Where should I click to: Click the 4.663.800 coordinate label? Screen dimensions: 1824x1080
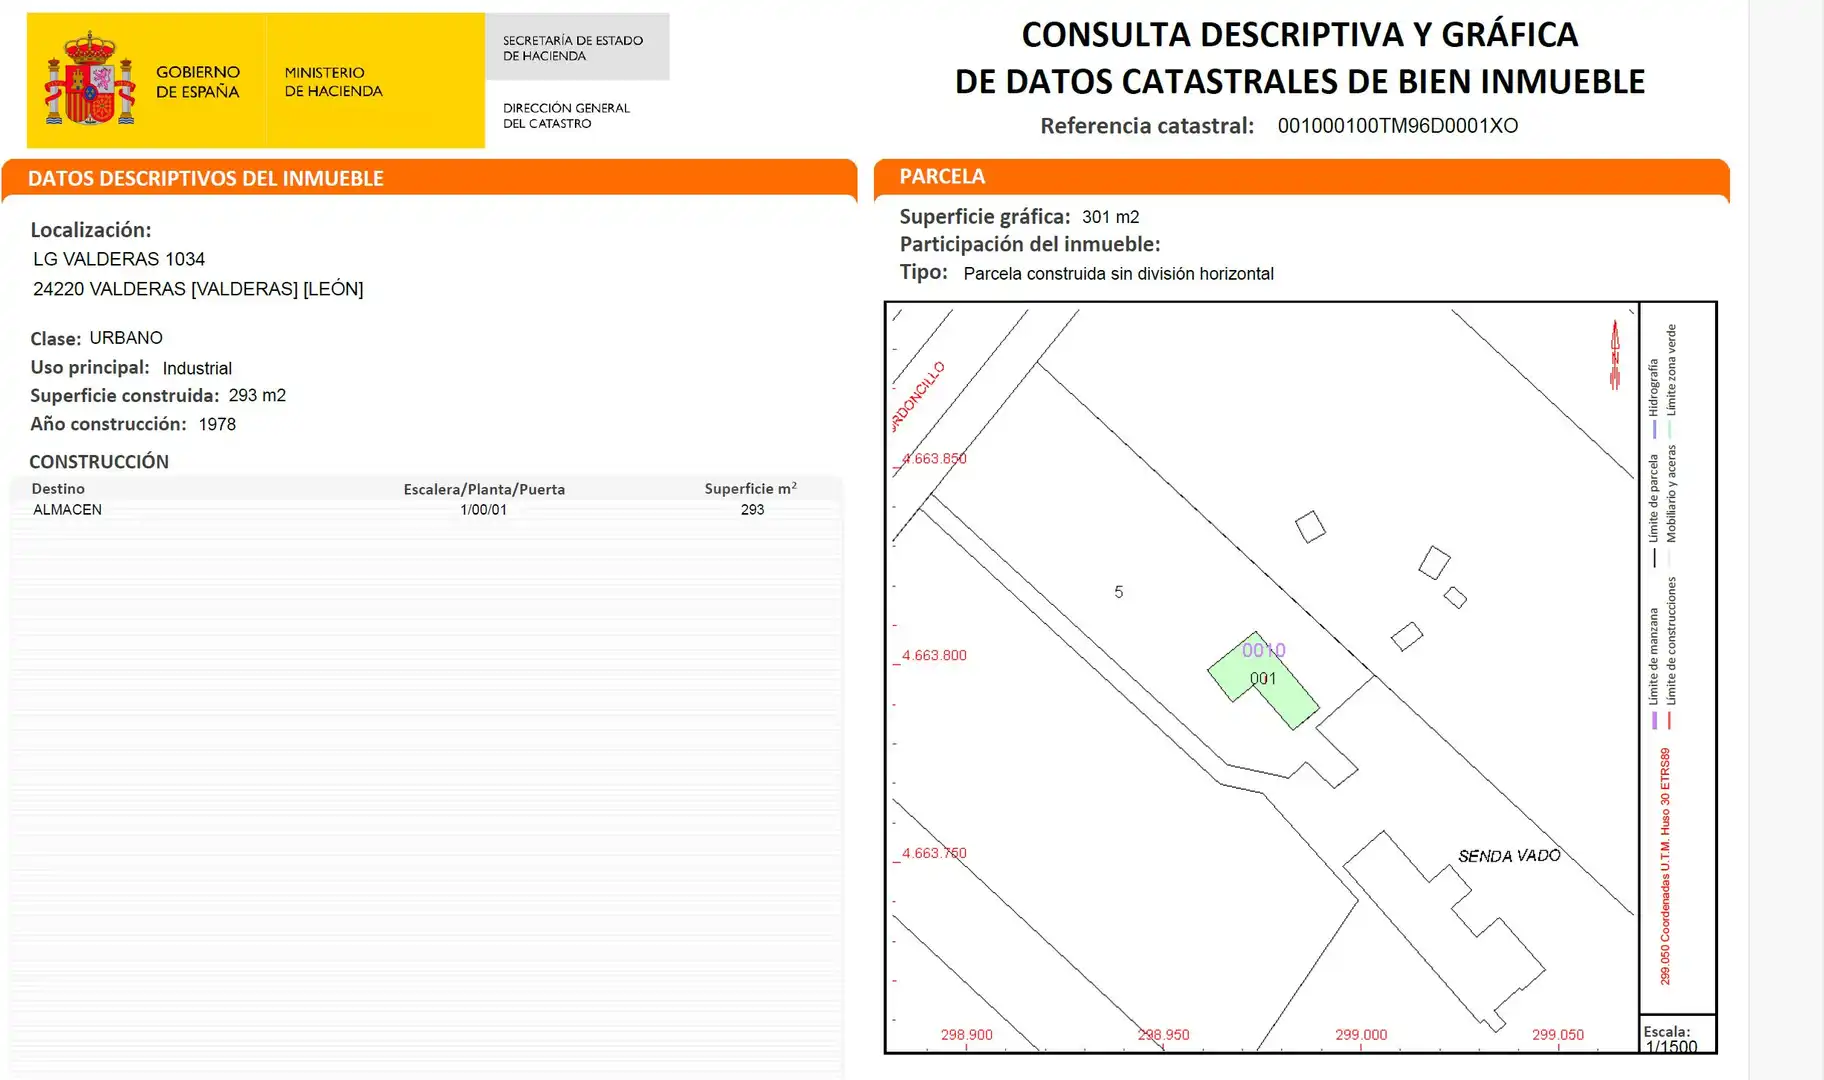(933, 656)
